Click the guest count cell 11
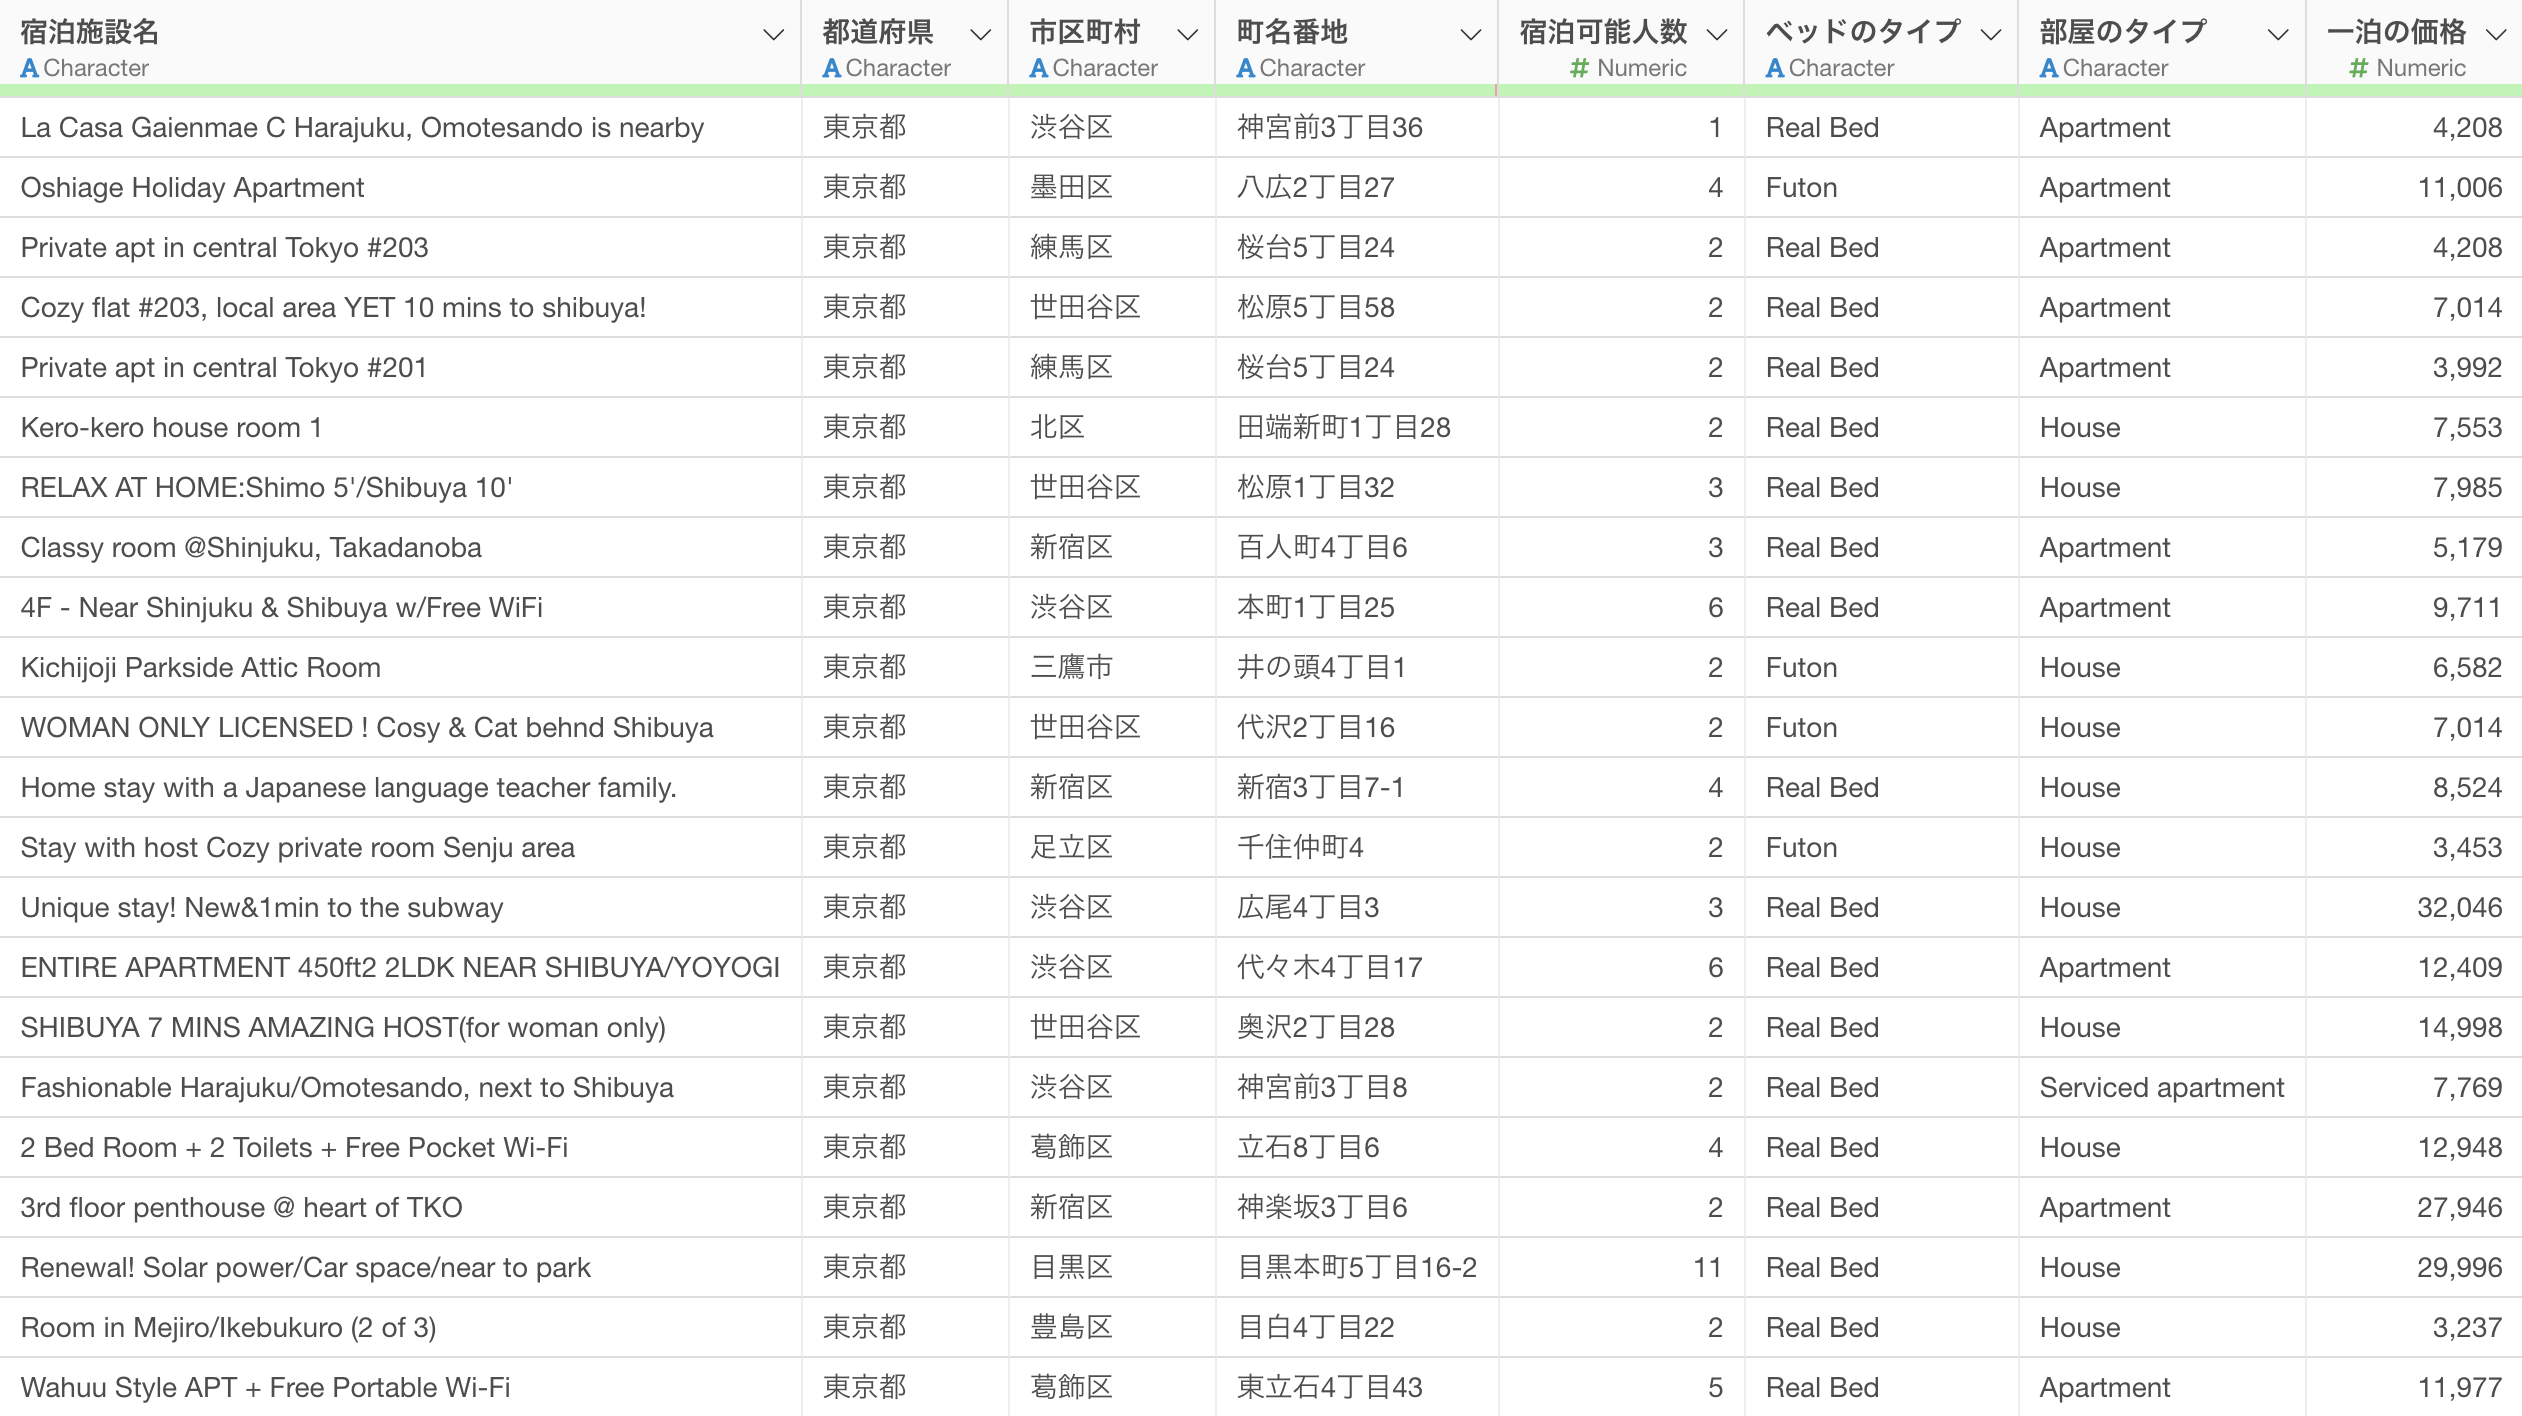 click(x=1621, y=1267)
